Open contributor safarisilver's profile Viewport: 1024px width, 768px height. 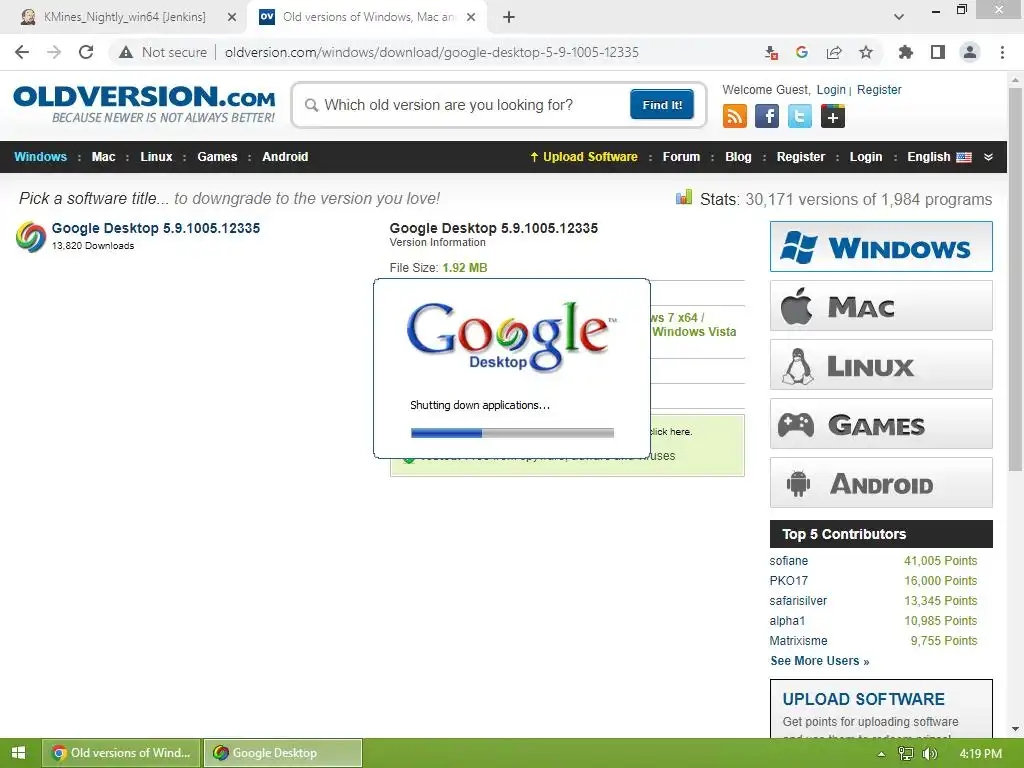[798, 600]
